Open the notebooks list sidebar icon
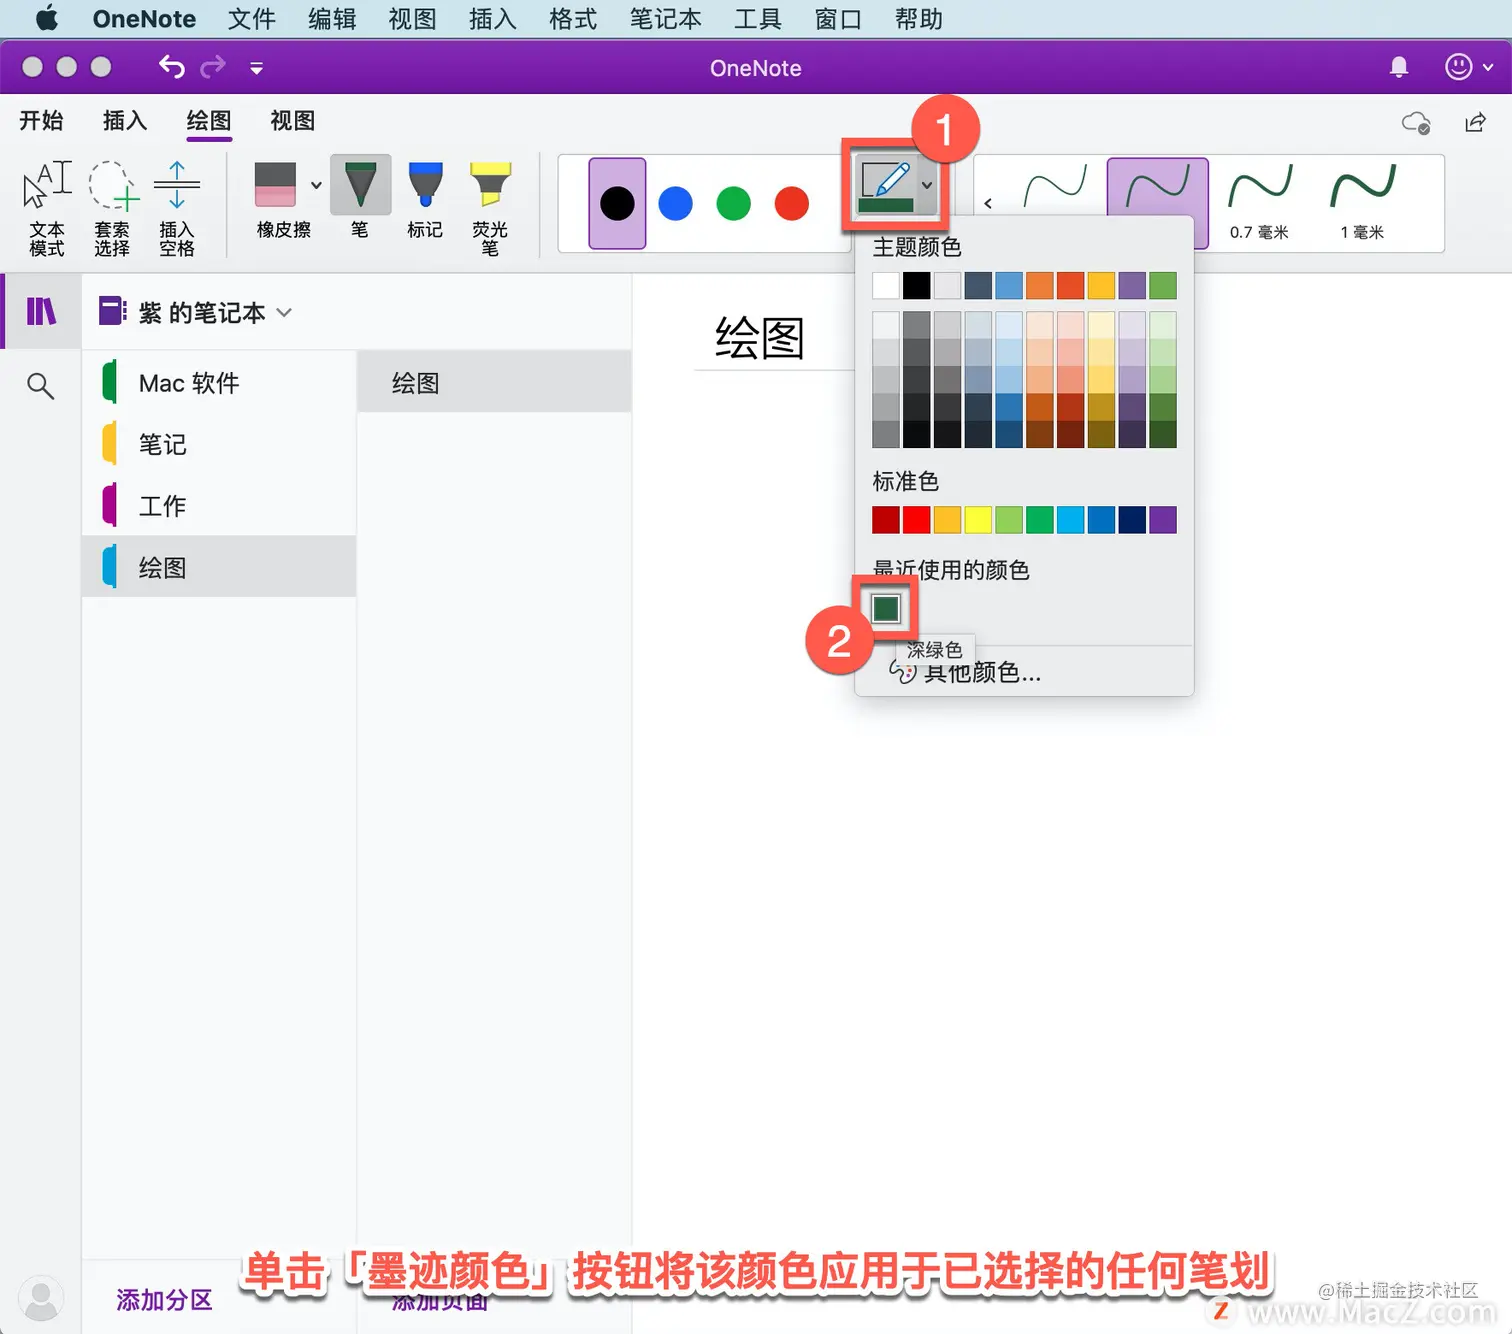The width and height of the screenshot is (1512, 1334). (x=41, y=312)
